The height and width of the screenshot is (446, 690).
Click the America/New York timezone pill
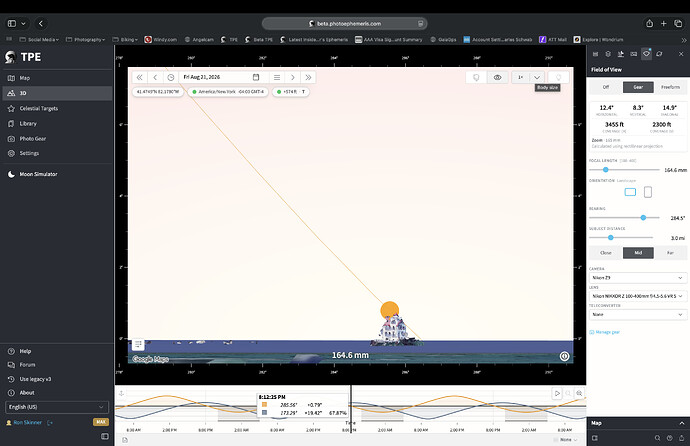click(x=228, y=92)
